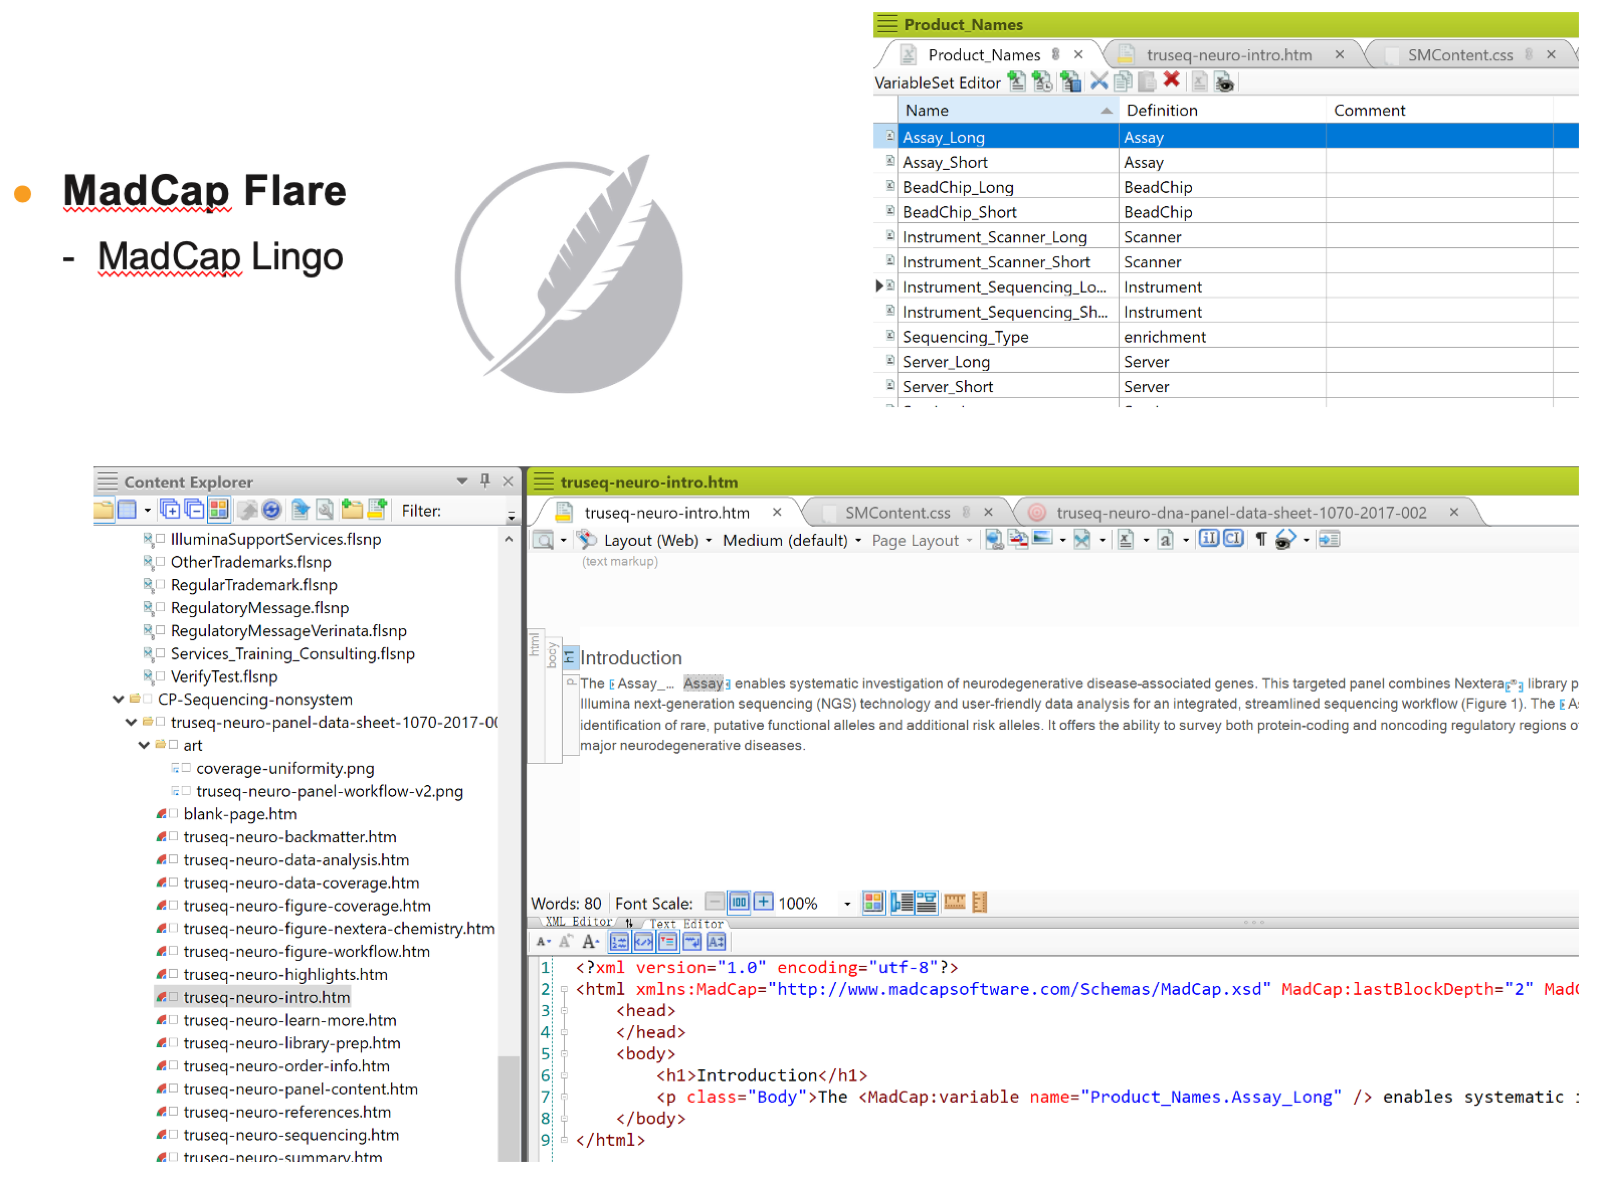
Task: Click the new folder icon in Content Explorer
Action: [352, 510]
